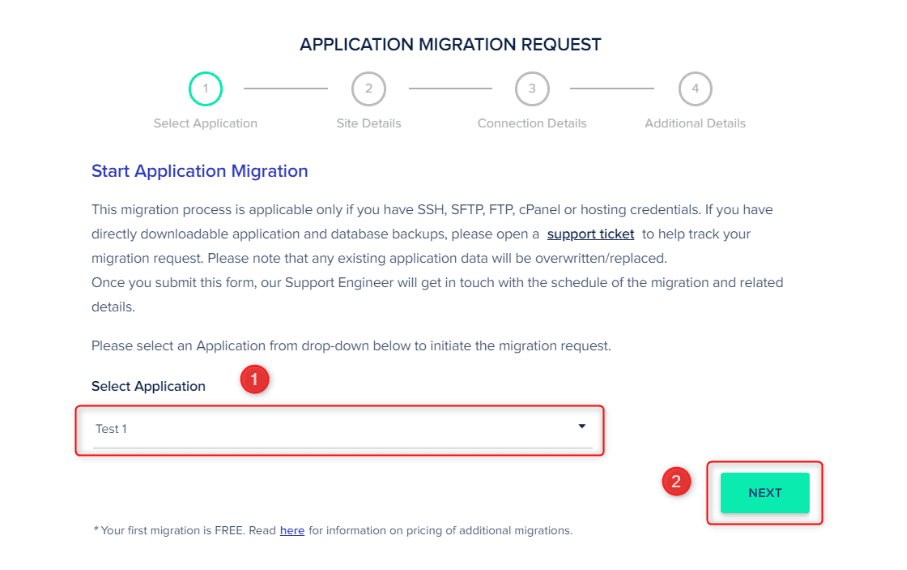The image size is (907, 570).
Task: Click step 1 circle in progress stepper
Action: coord(205,88)
